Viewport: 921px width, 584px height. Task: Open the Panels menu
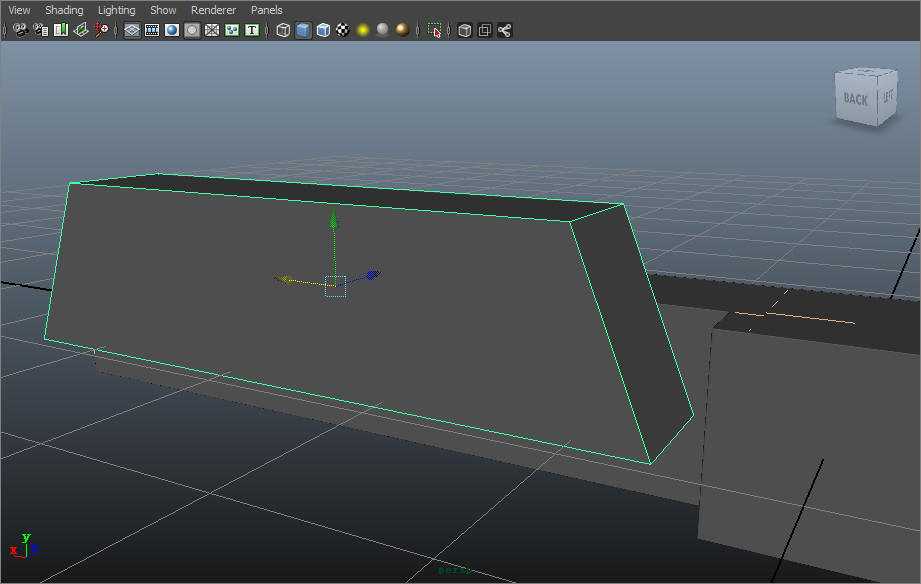(x=266, y=10)
